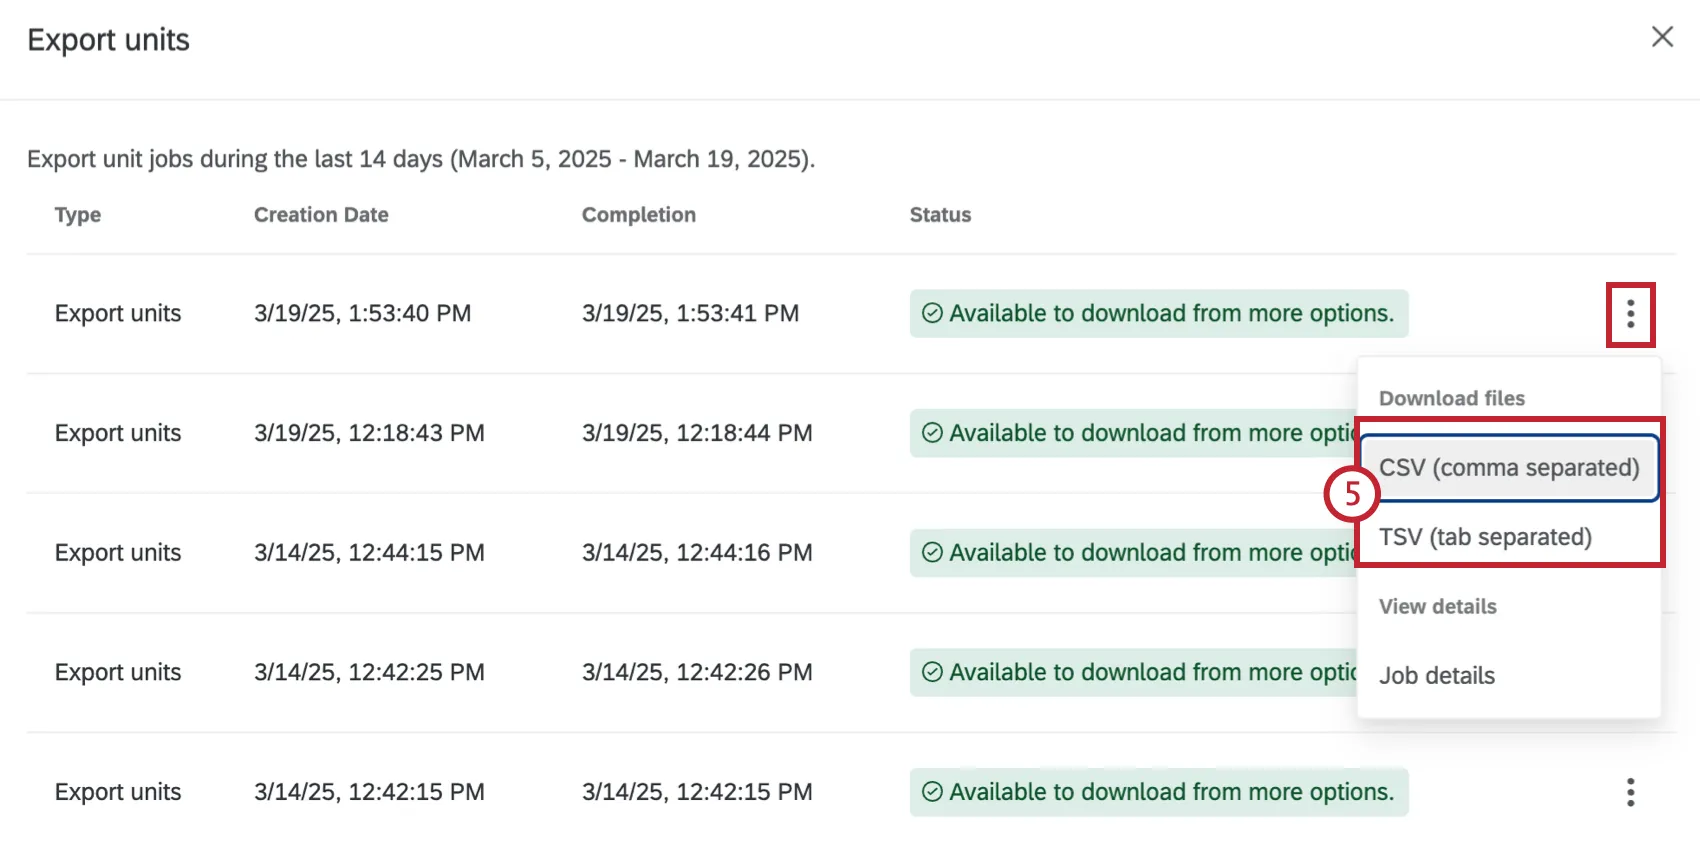This screenshot has width=1700, height=846.
Task: Click checkmark icon in last row status badge
Action: pyautogui.click(x=932, y=792)
